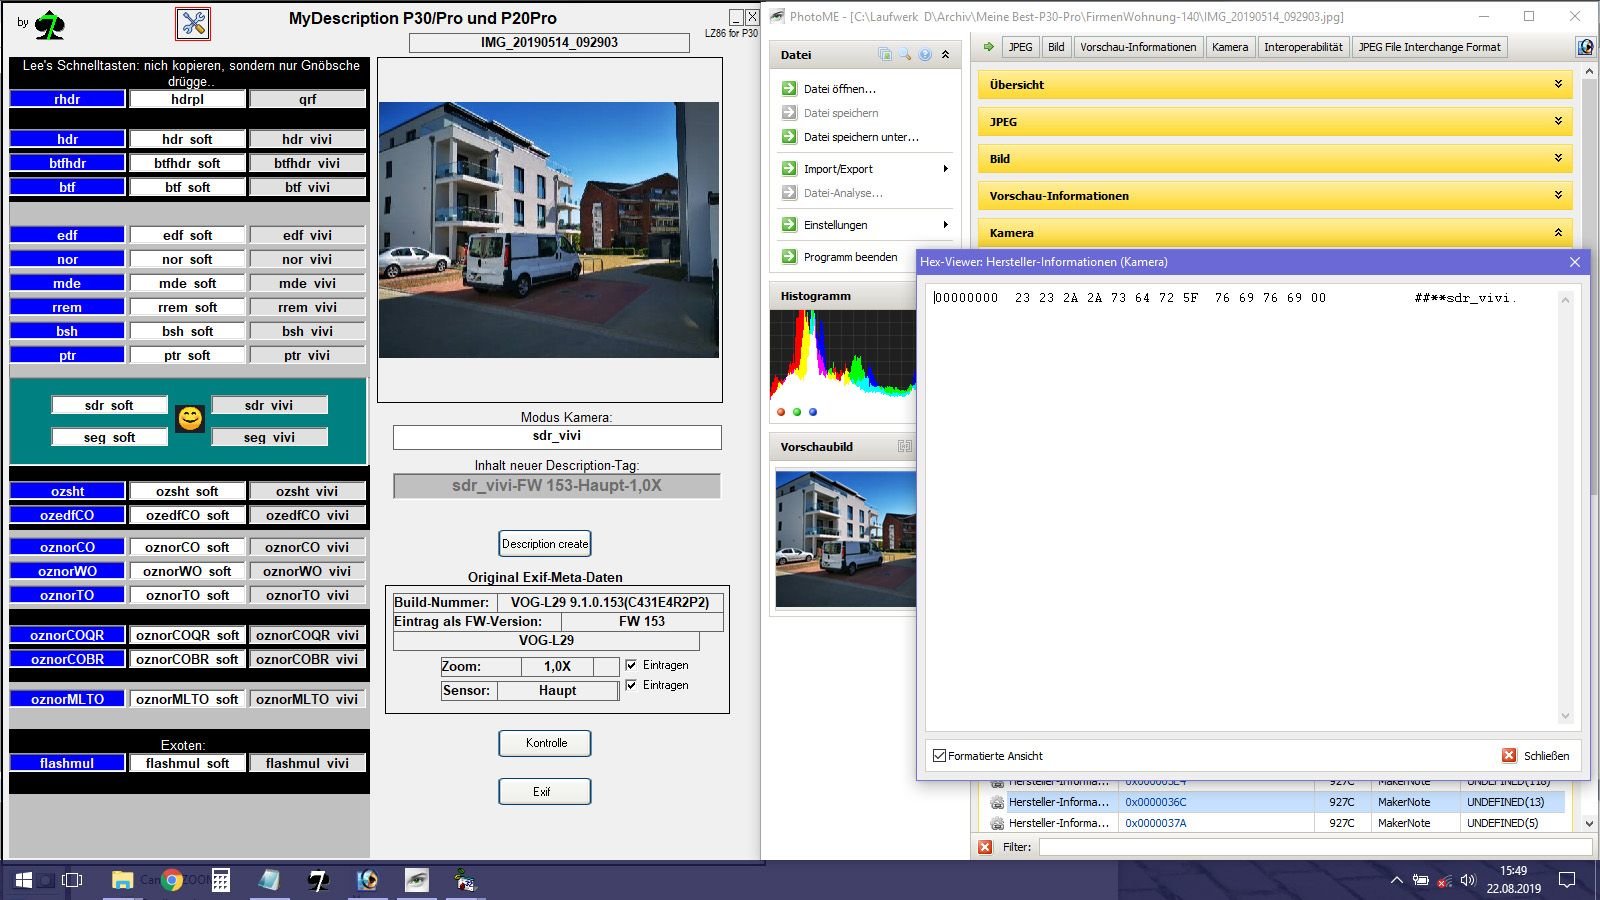The height and width of the screenshot is (900, 1600).
Task: Click the Kontrolle button
Action: pyautogui.click(x=545, y=743)
